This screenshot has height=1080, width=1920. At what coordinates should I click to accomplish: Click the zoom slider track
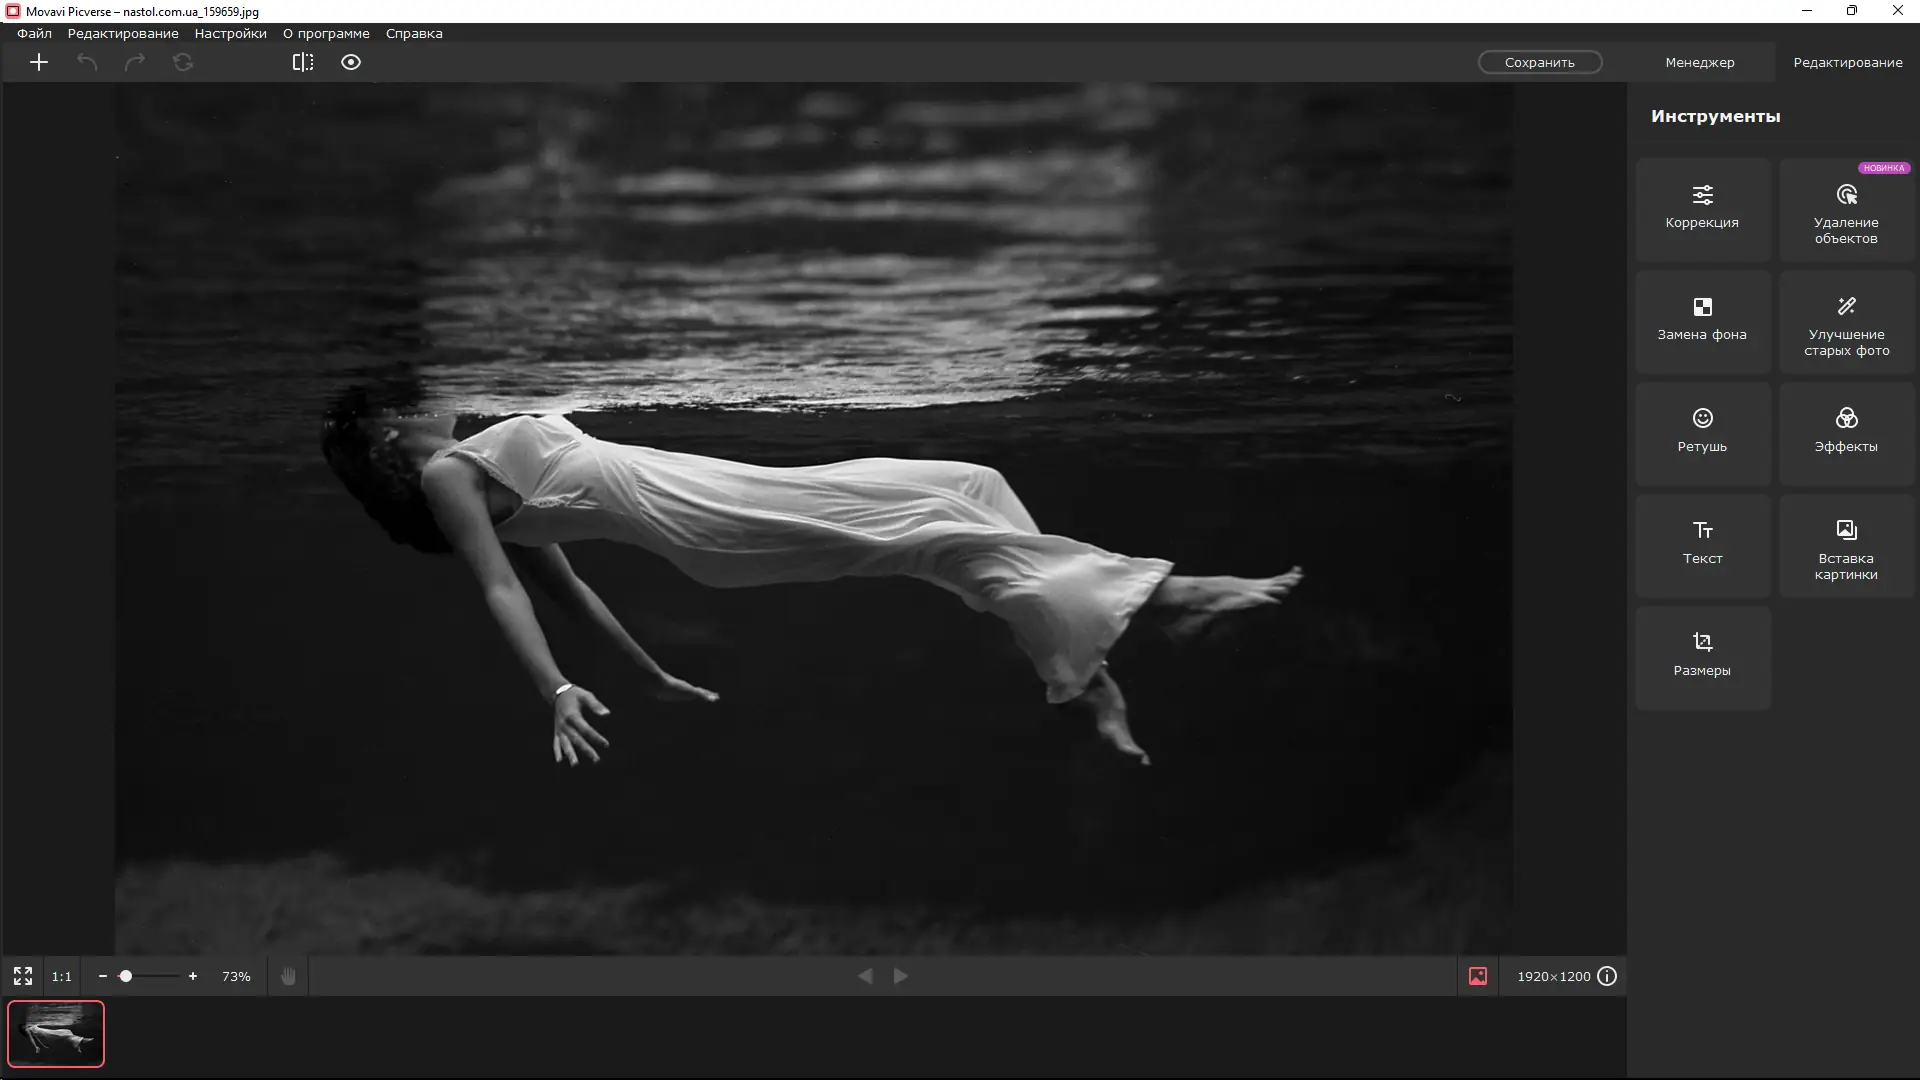[160, 976]
